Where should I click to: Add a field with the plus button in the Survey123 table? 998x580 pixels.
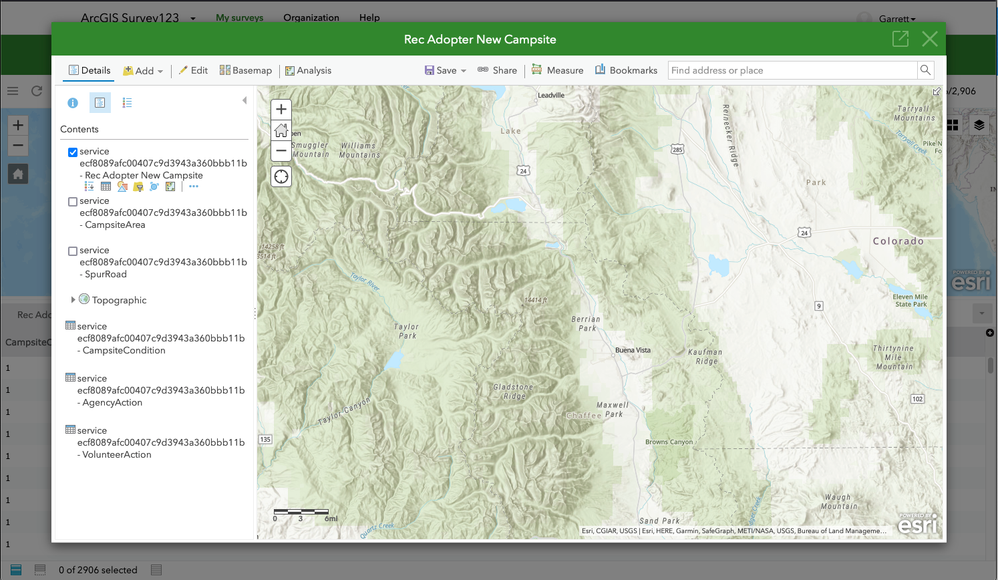click(x=990, y=333)
